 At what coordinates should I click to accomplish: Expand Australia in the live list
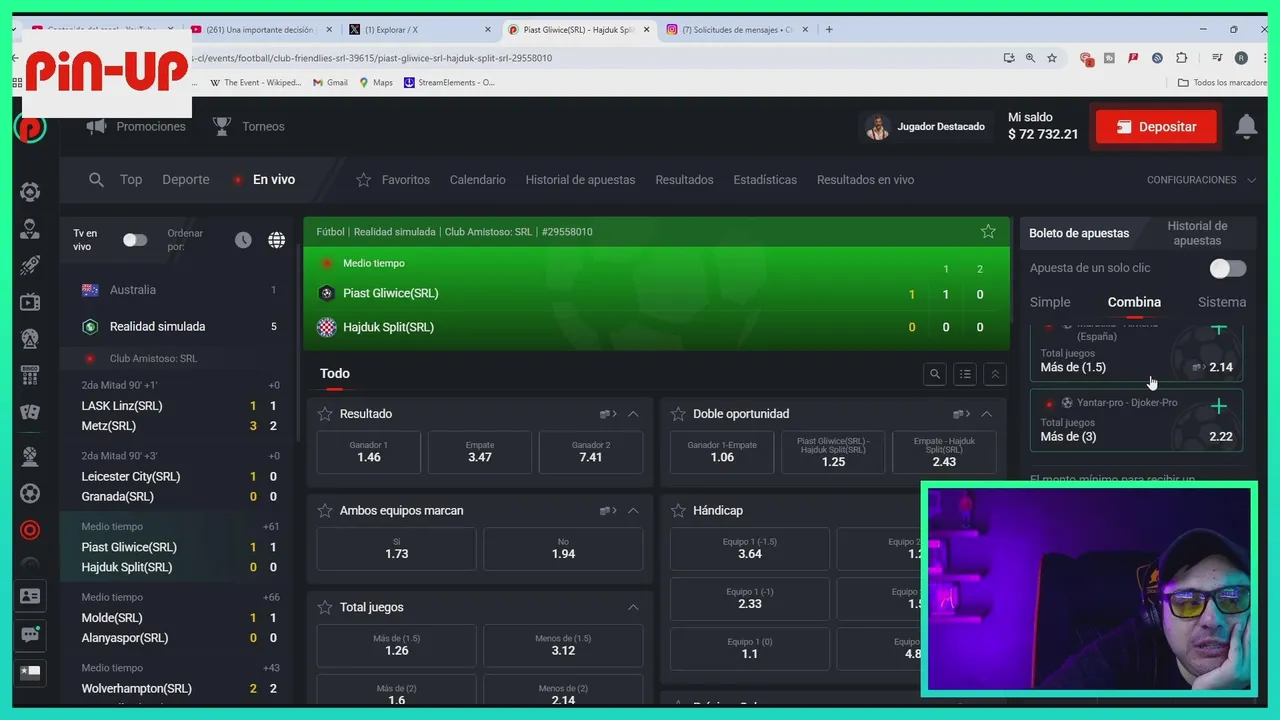[178, 290]
